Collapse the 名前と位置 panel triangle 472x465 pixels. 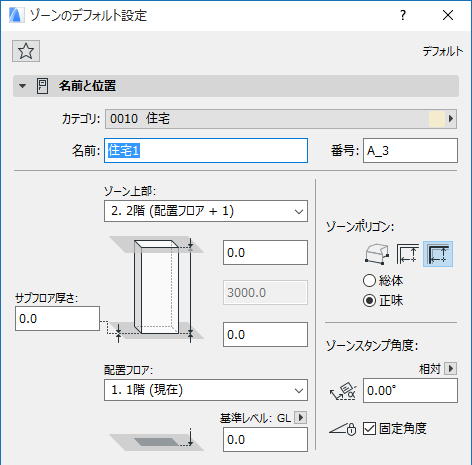[22, 86]
